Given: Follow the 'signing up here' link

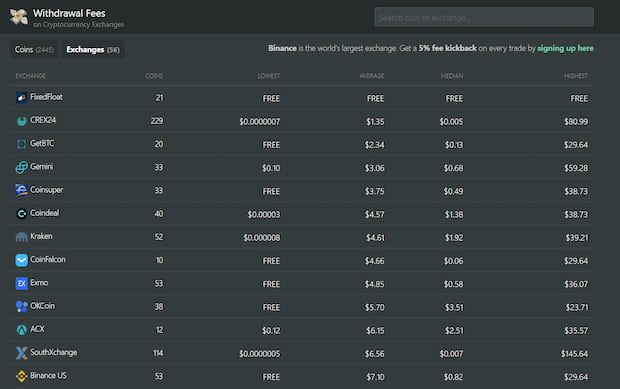Looking at the screenshot, I should pyautogui.click(x=565, y=48).
